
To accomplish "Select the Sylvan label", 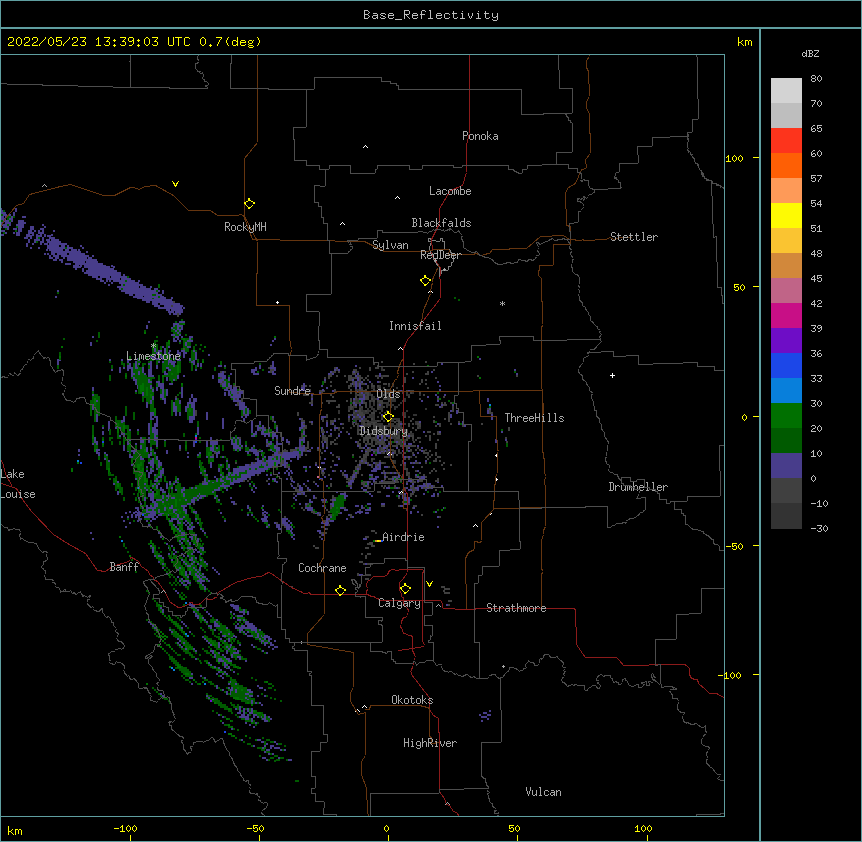I will [390, 245].
